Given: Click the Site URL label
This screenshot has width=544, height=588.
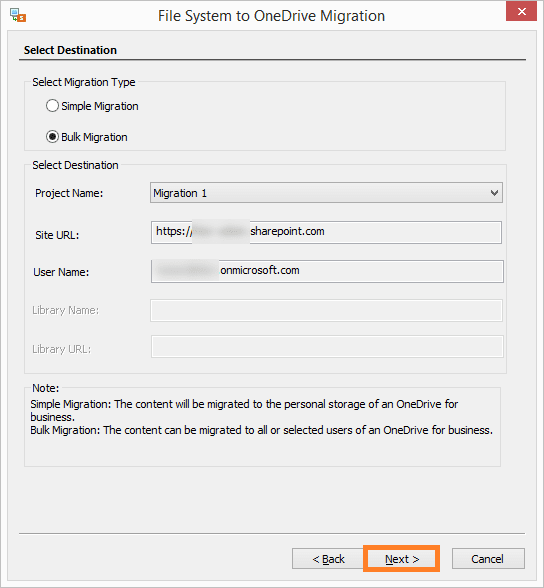Looking at the screenshot, I should click(57, 235).
